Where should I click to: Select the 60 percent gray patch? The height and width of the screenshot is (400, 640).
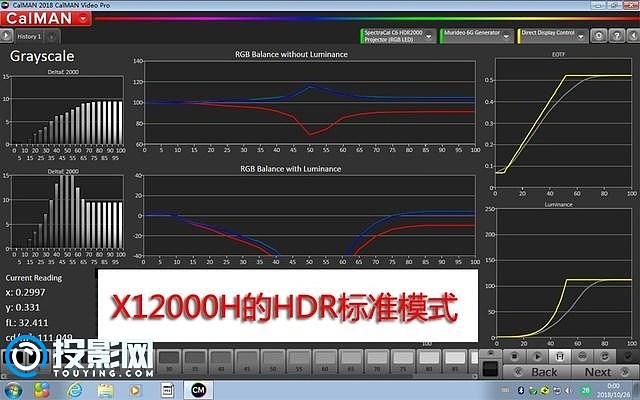pyautogui.click(x=325, y=361)
